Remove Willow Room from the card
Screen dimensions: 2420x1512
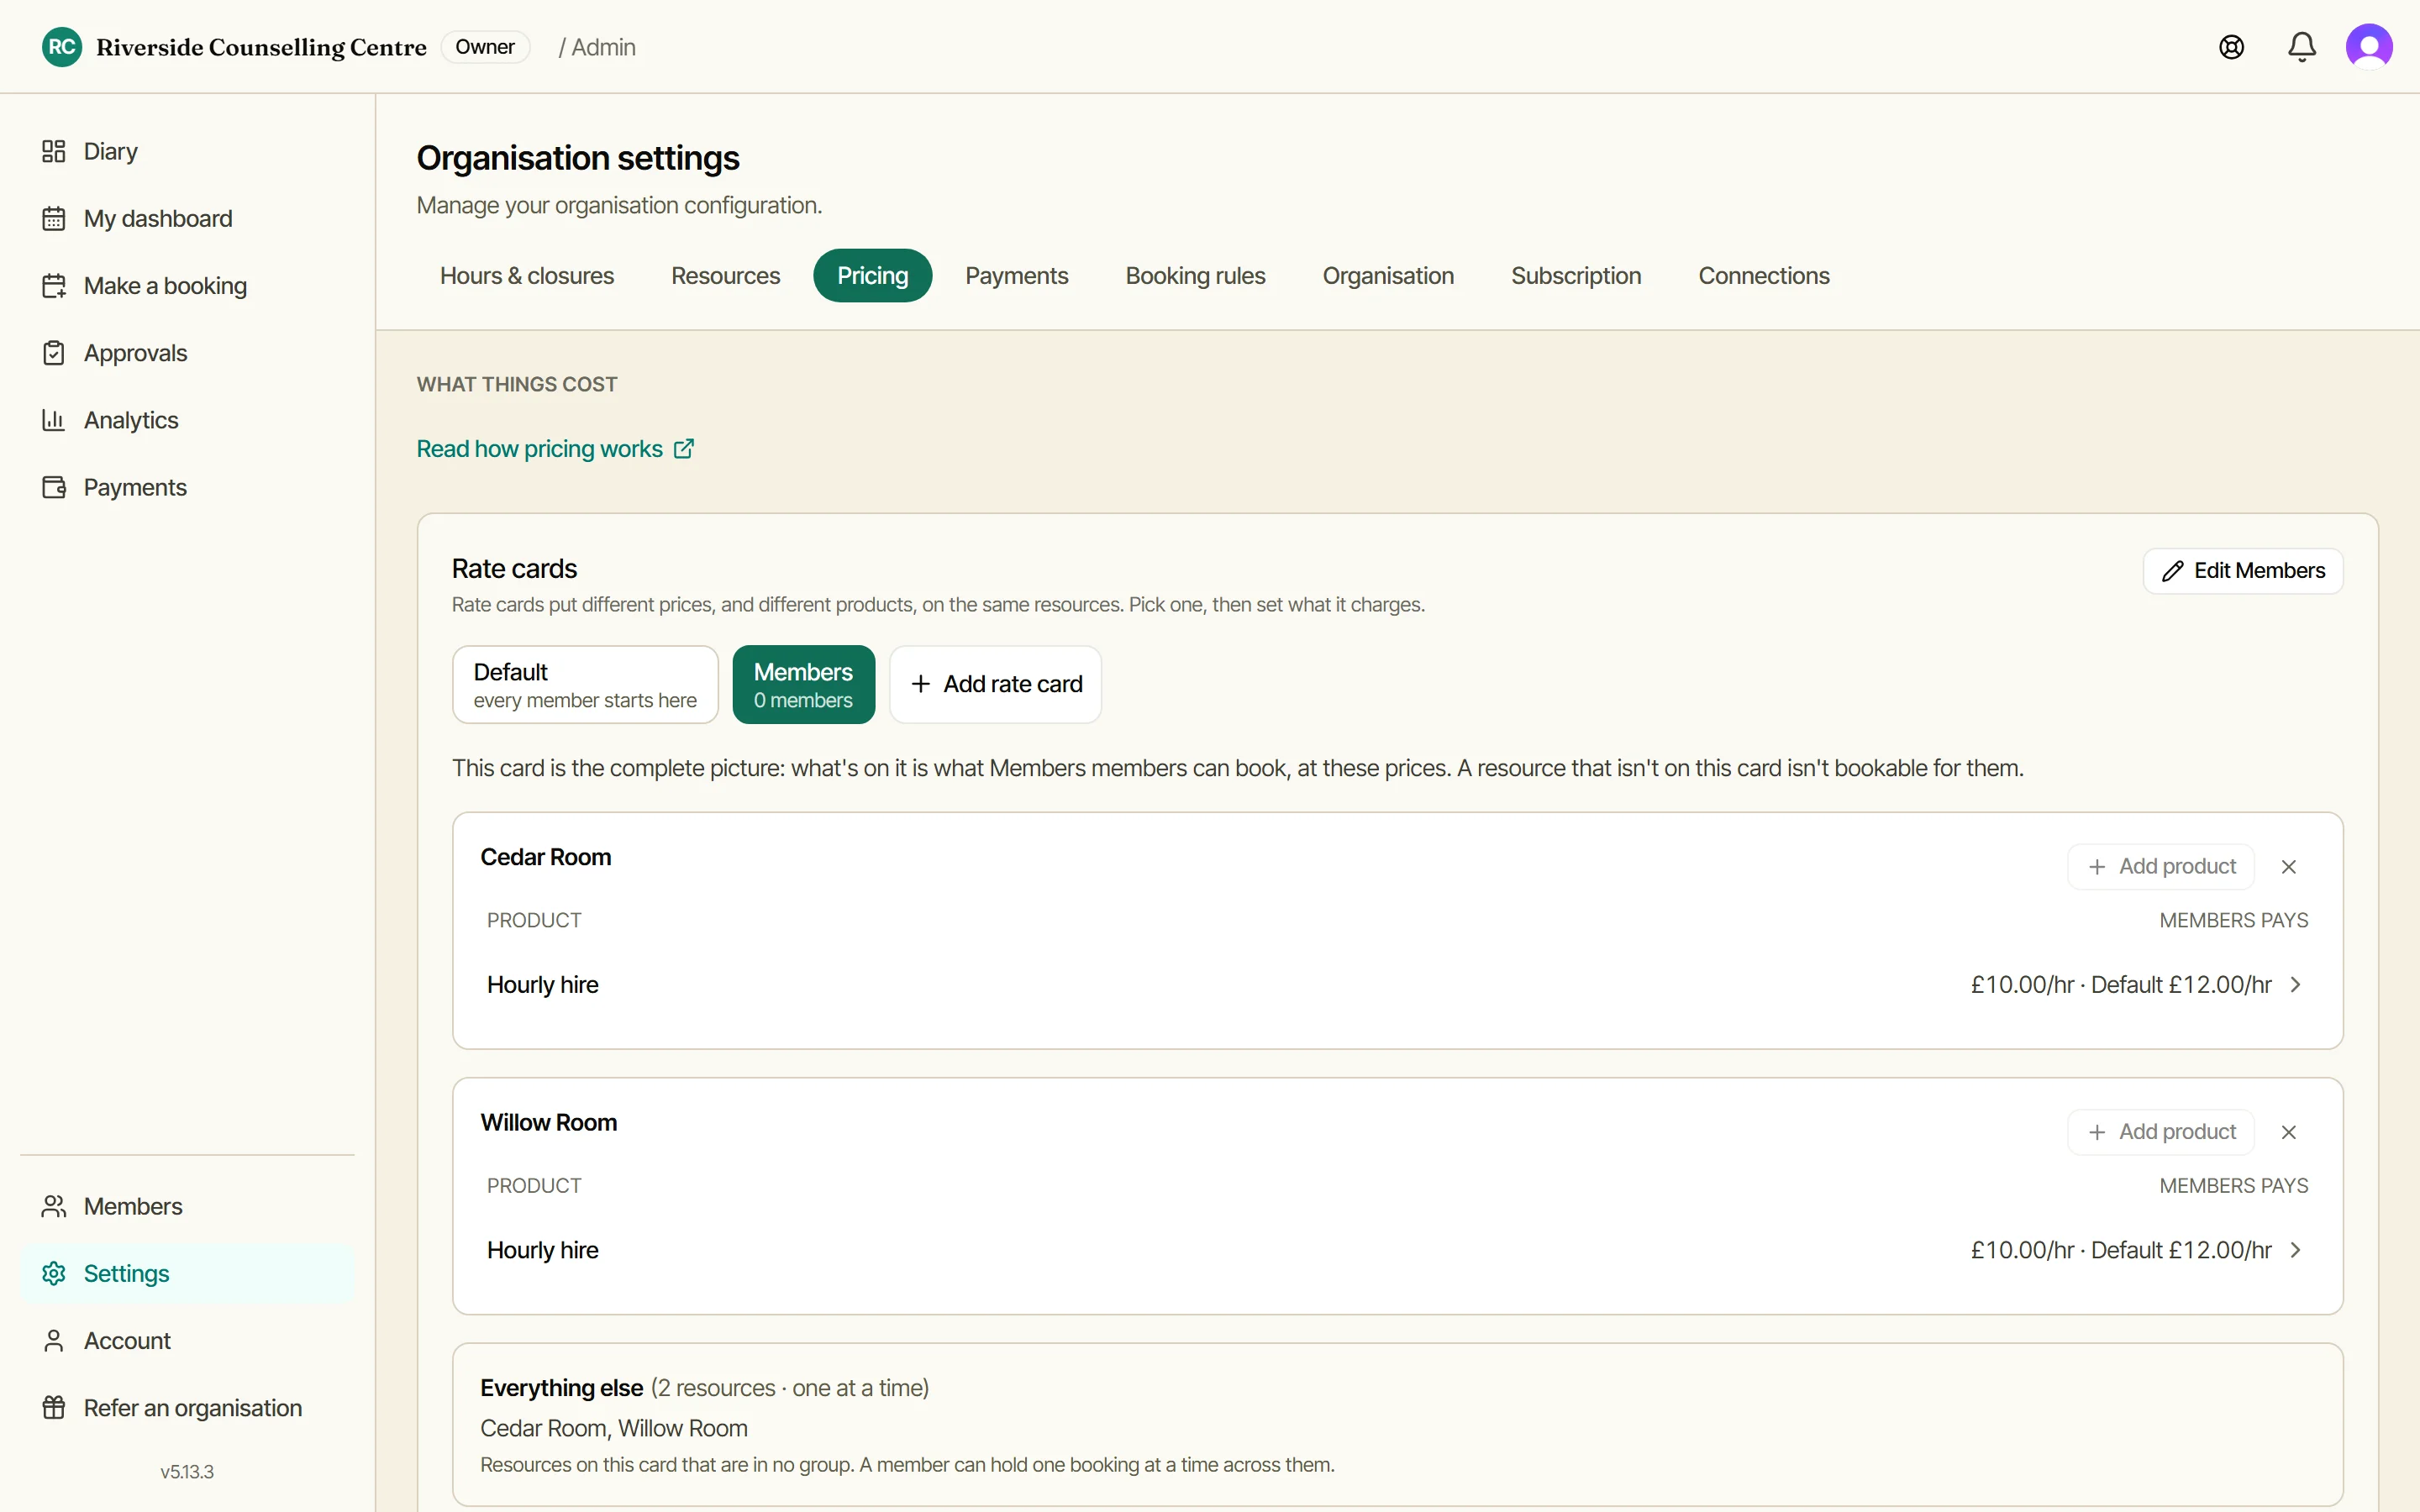pyautogui.click(x=2288, y=1131)
